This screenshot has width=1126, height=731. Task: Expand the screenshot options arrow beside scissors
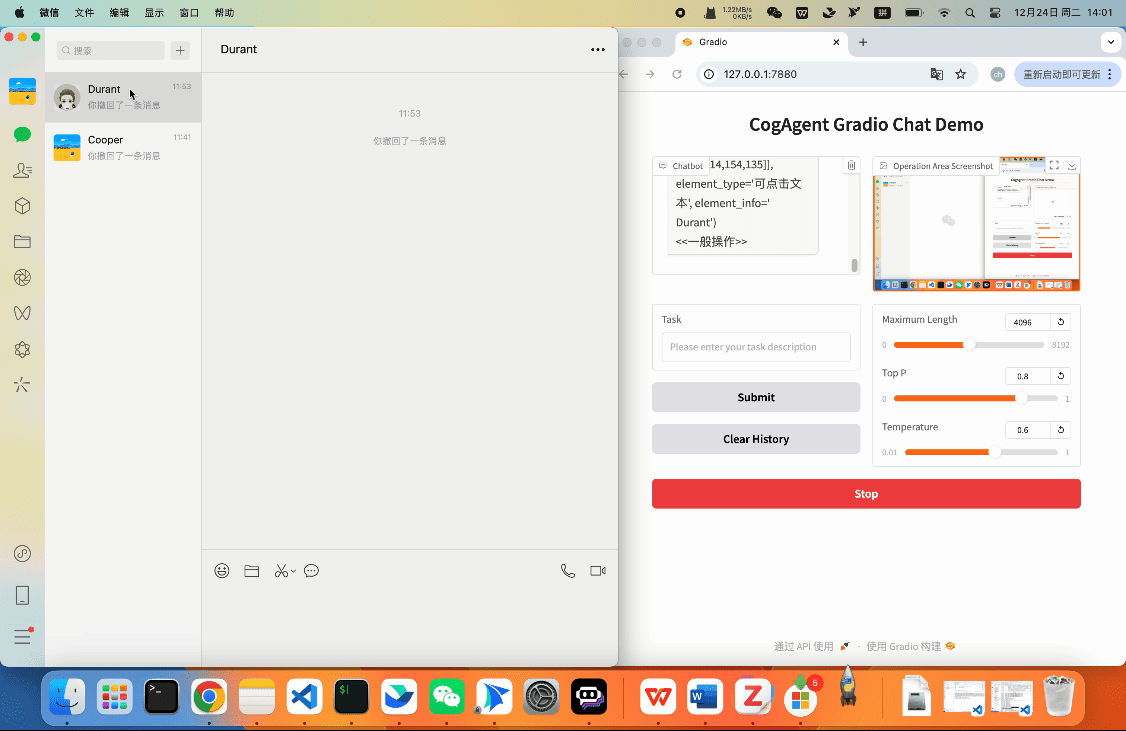pos(293,572)
